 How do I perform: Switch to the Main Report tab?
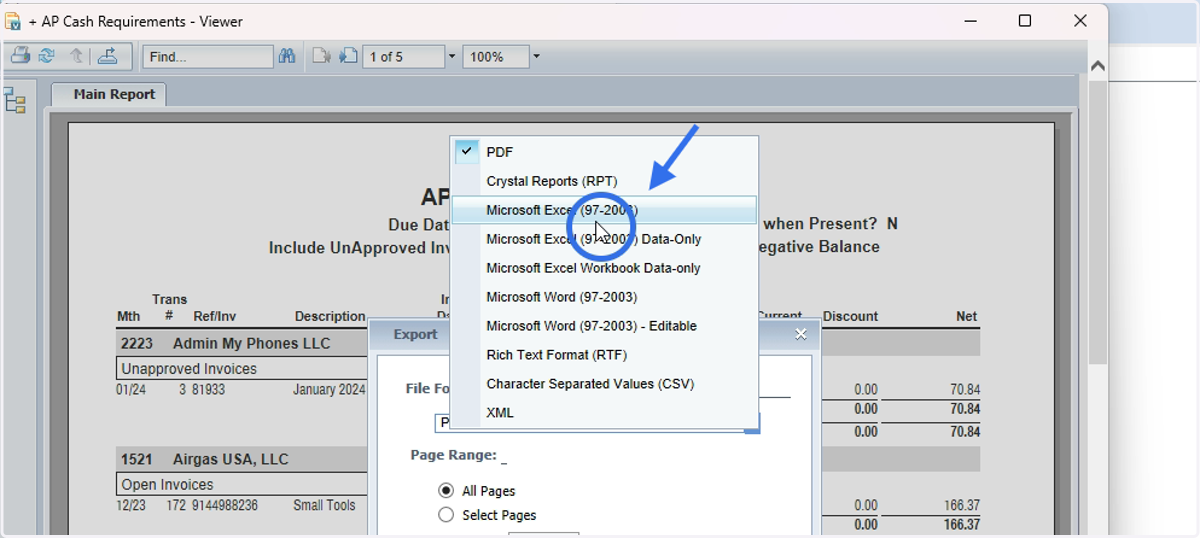pos(109,94)
